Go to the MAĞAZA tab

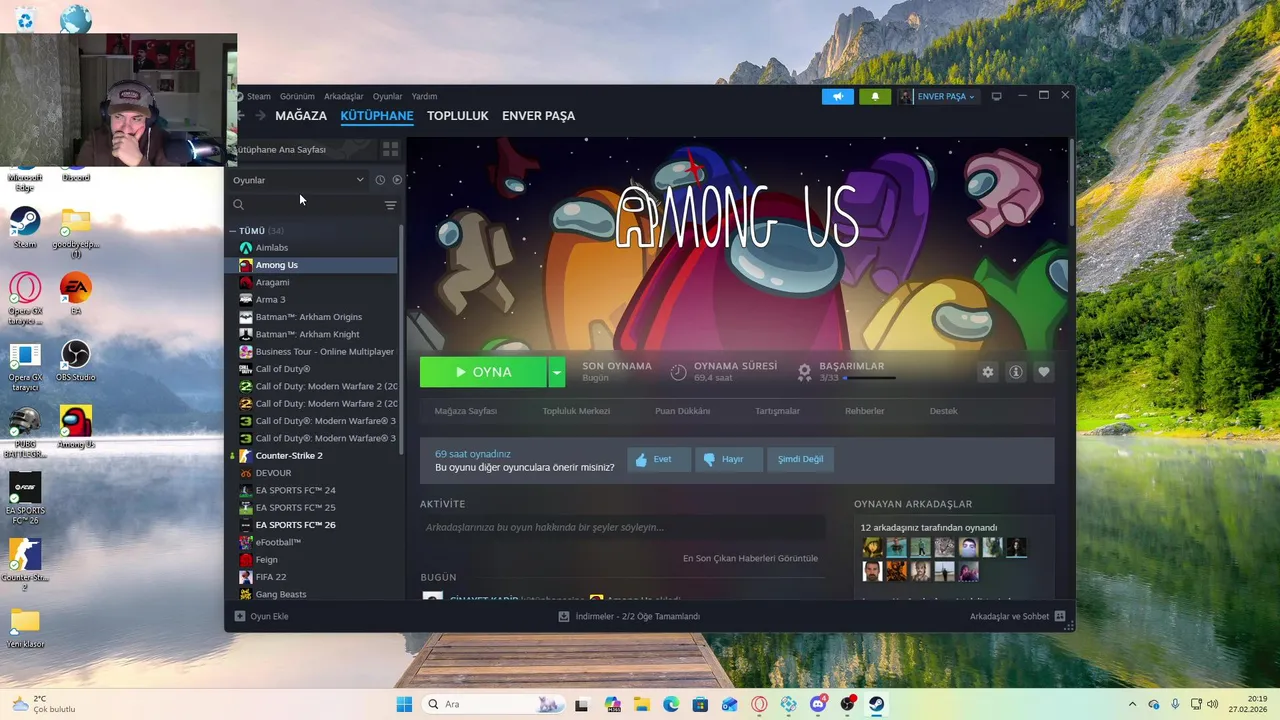[301, 116]
